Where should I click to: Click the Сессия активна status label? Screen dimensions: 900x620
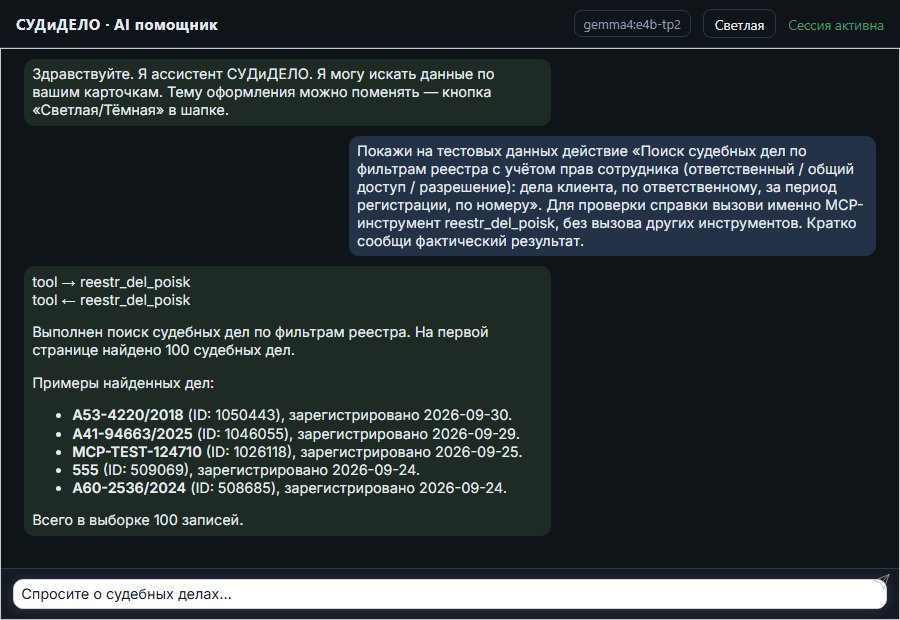[x=836, y=25]
